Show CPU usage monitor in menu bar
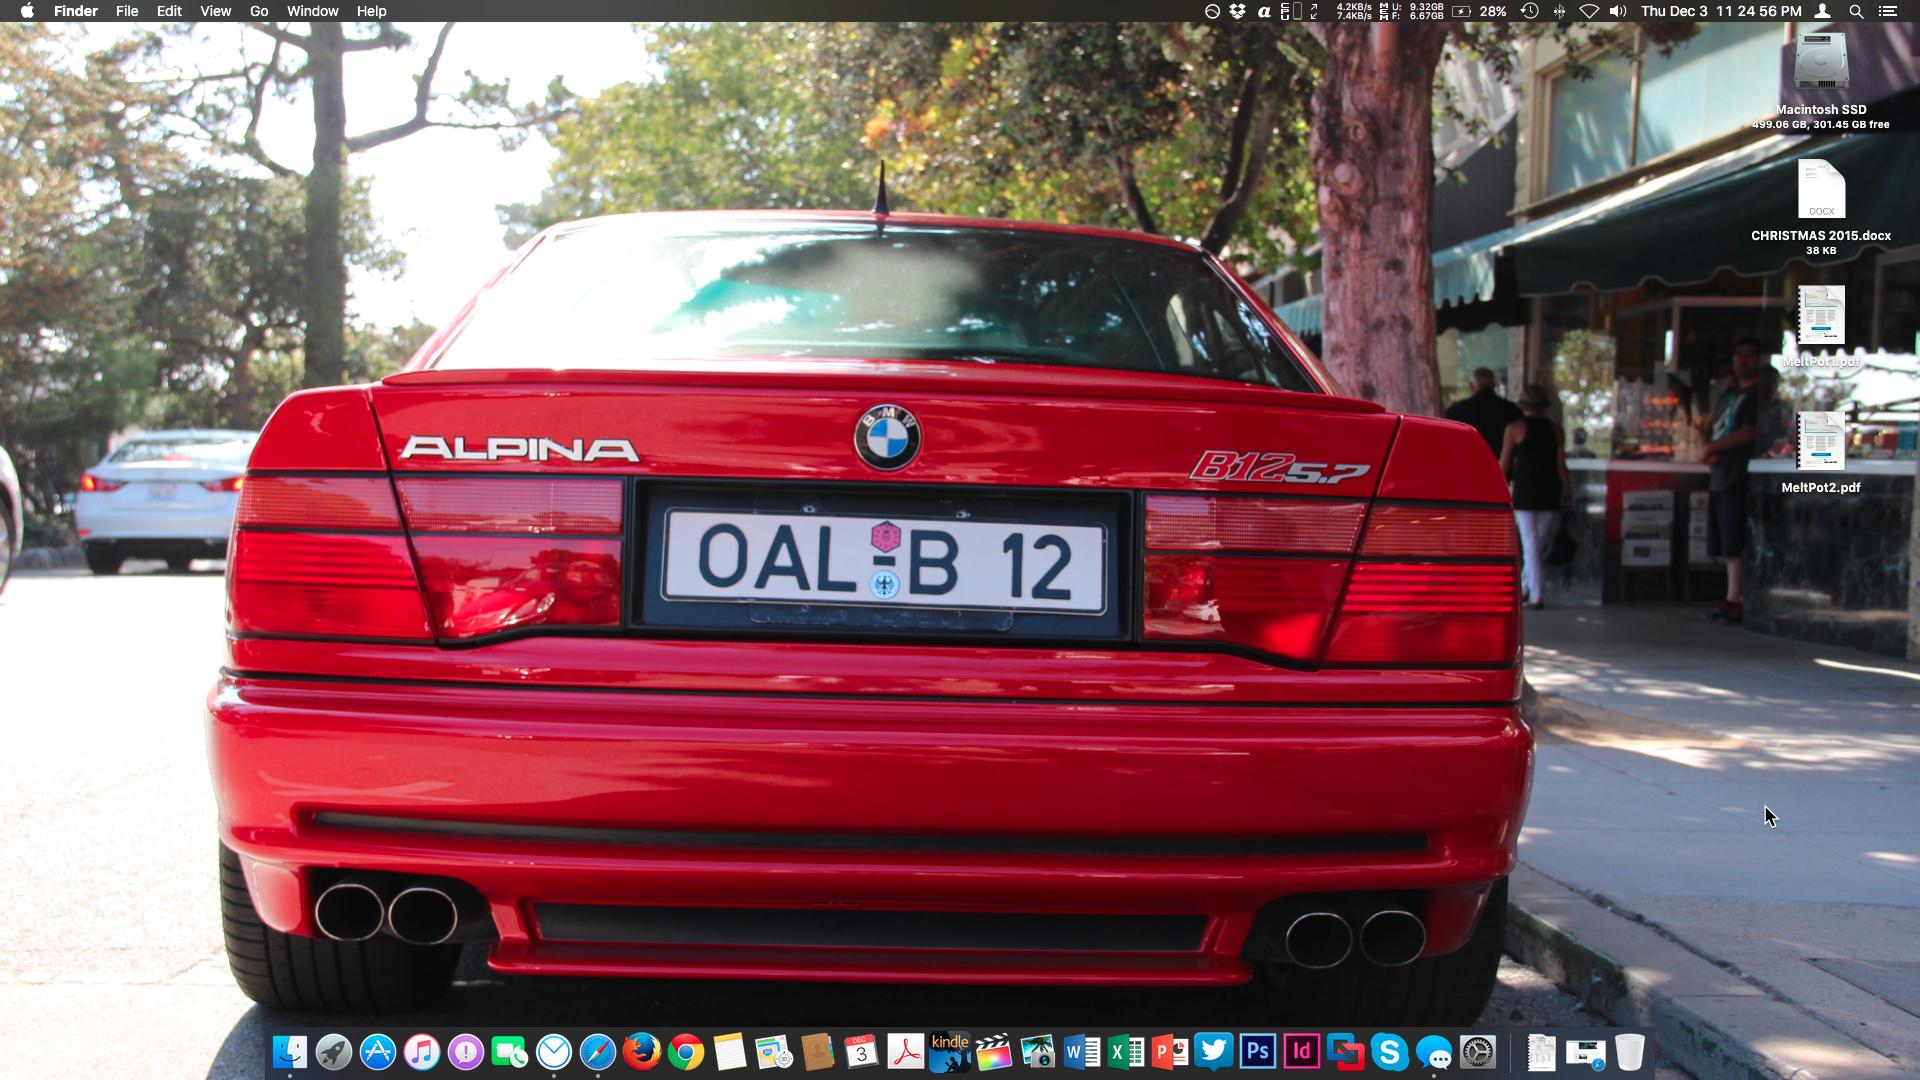 1291,11
